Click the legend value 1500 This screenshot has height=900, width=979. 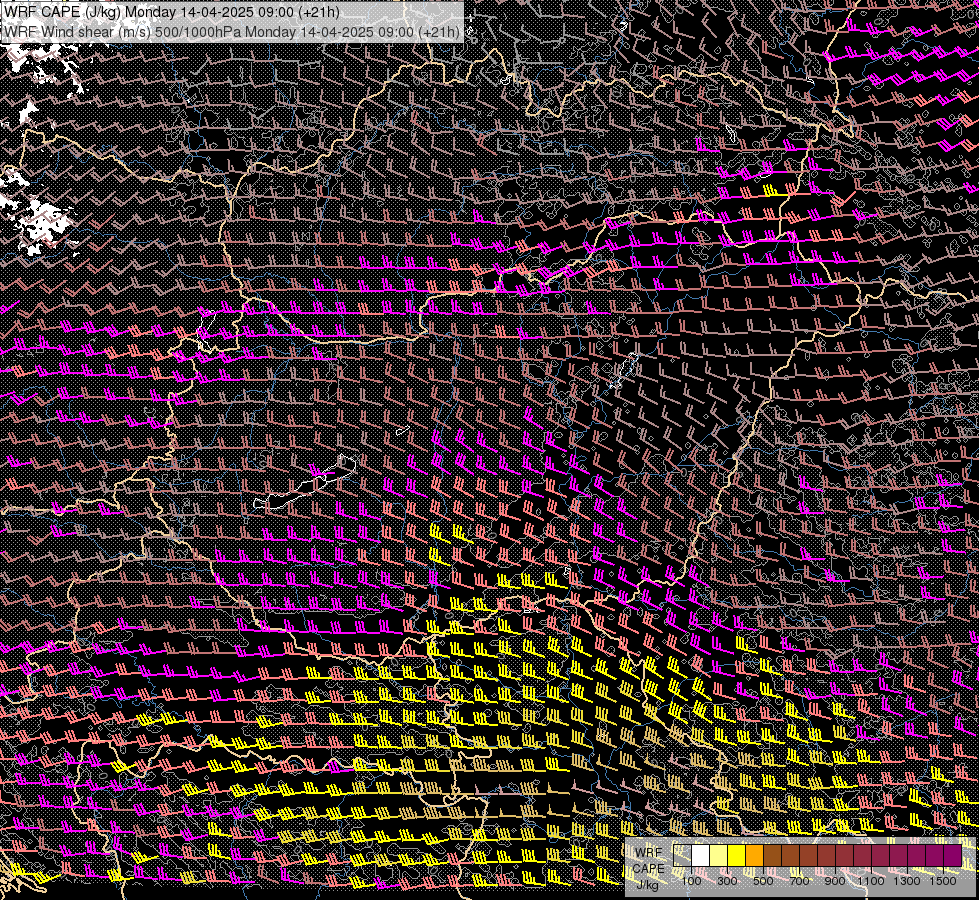pos(943,881)
